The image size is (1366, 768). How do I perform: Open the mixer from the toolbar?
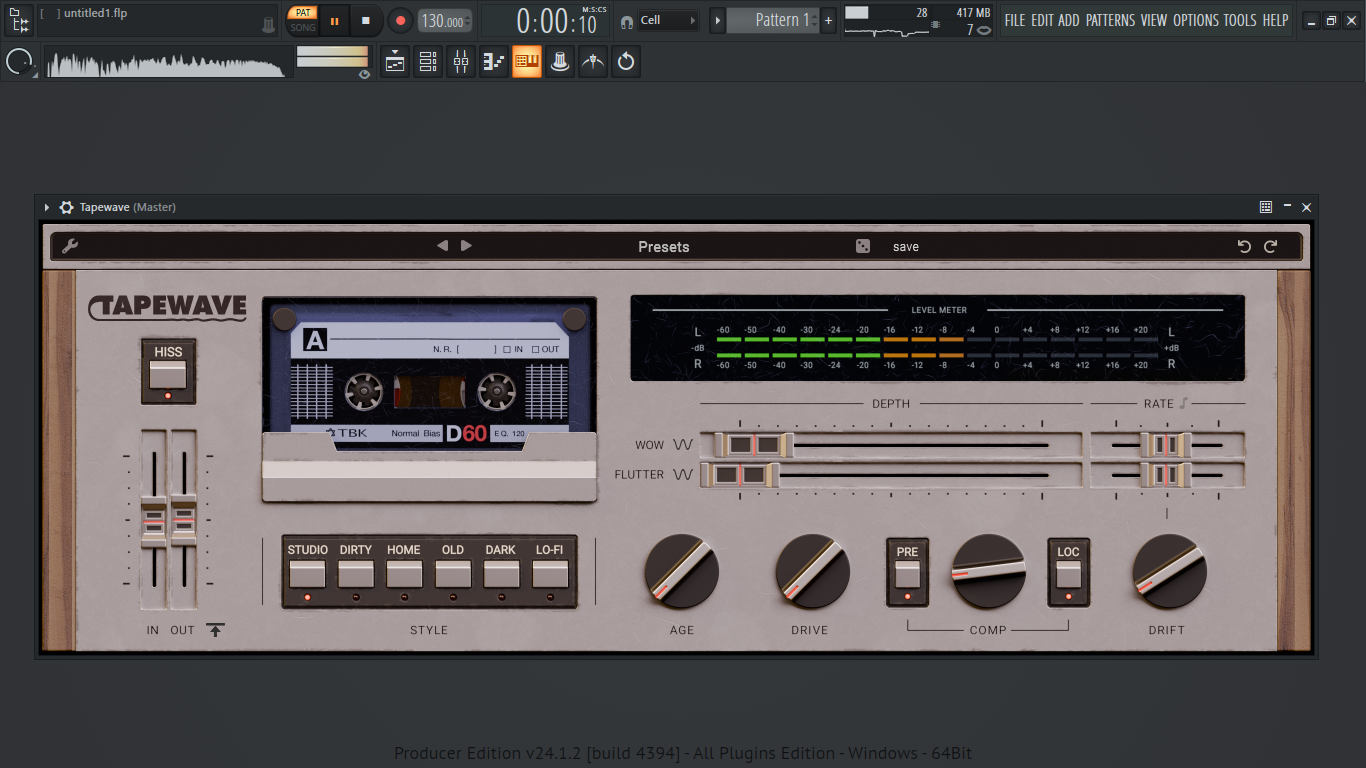point(461,62)
